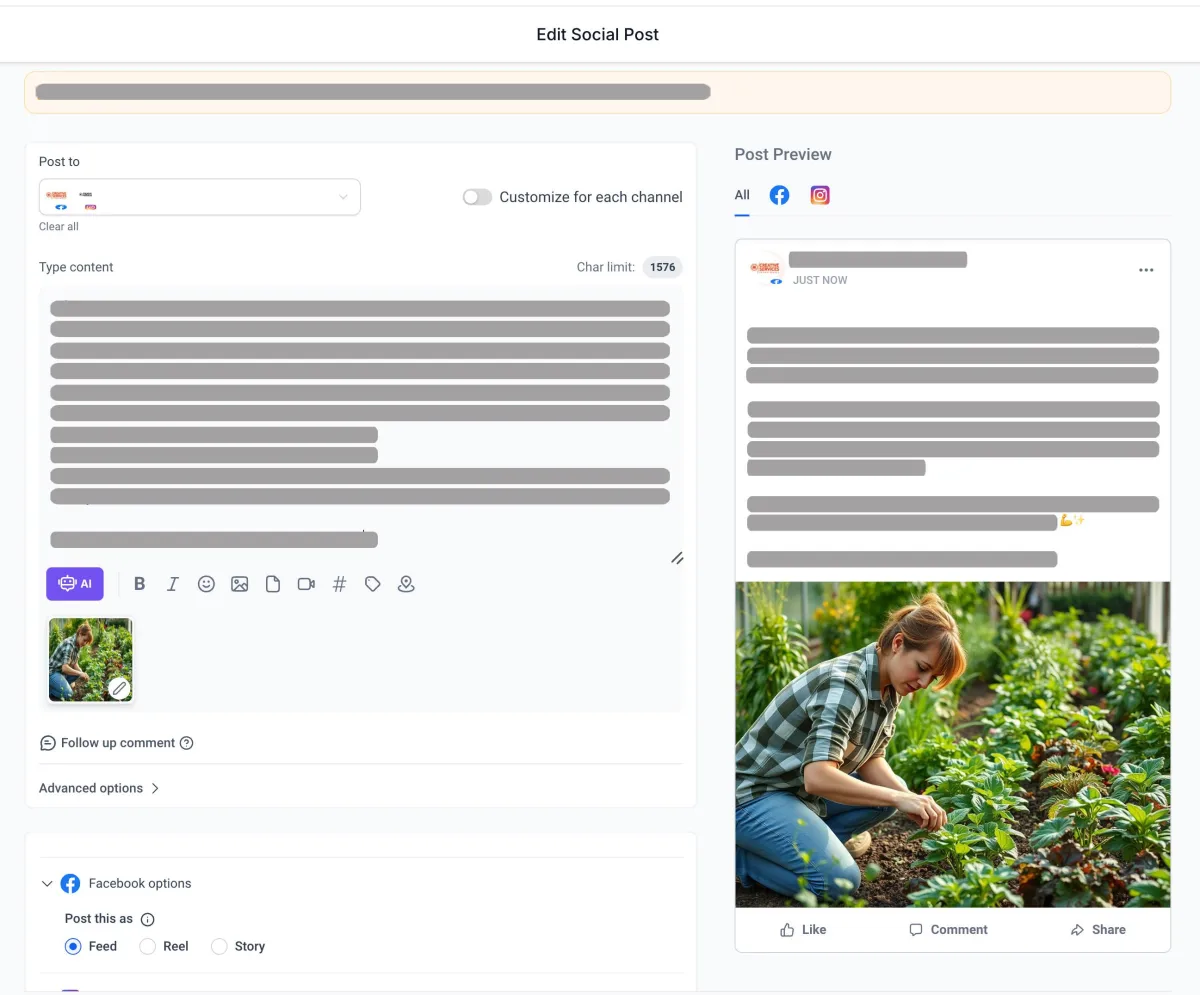Open the preview post three-dot menu

1146,270
